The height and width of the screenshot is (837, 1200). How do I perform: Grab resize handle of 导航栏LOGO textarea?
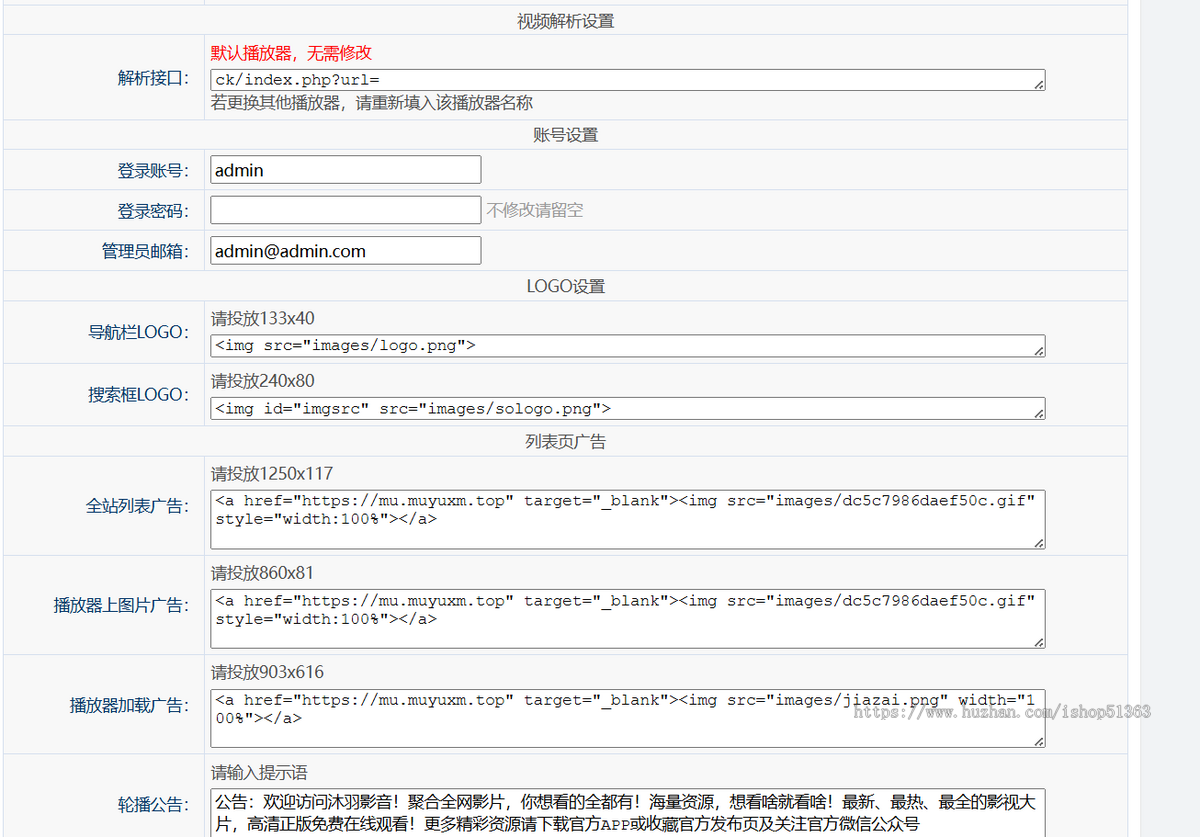[1039, 351]
